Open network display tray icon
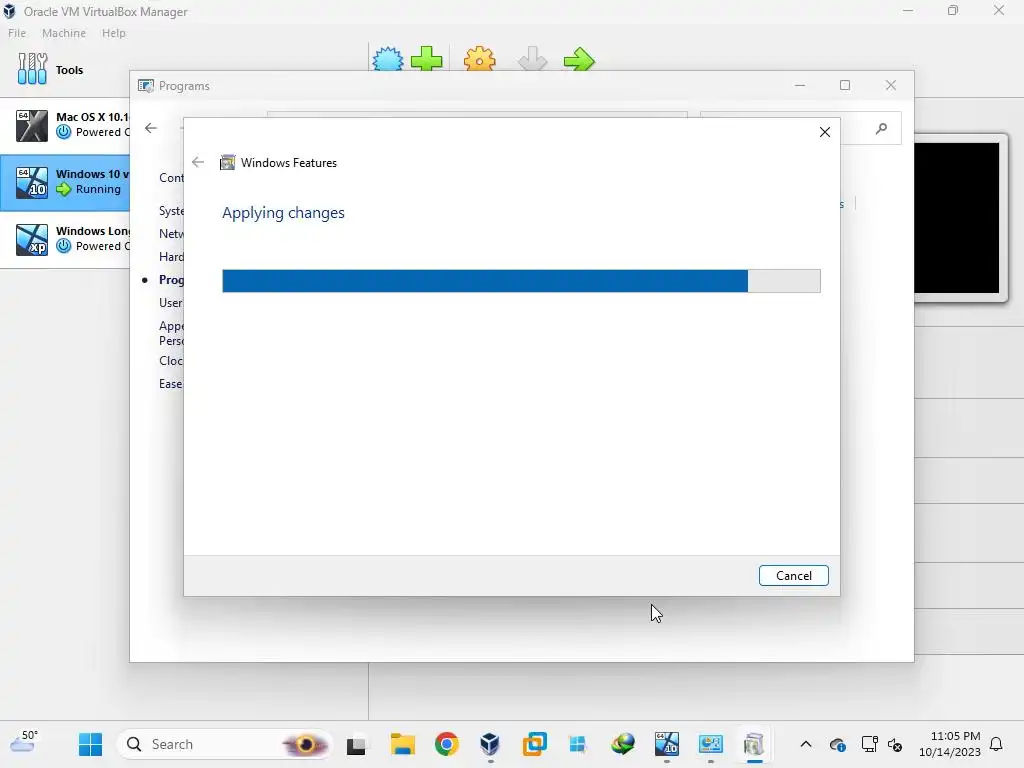The image size is (1024, 768). click(x=869, y=744)
